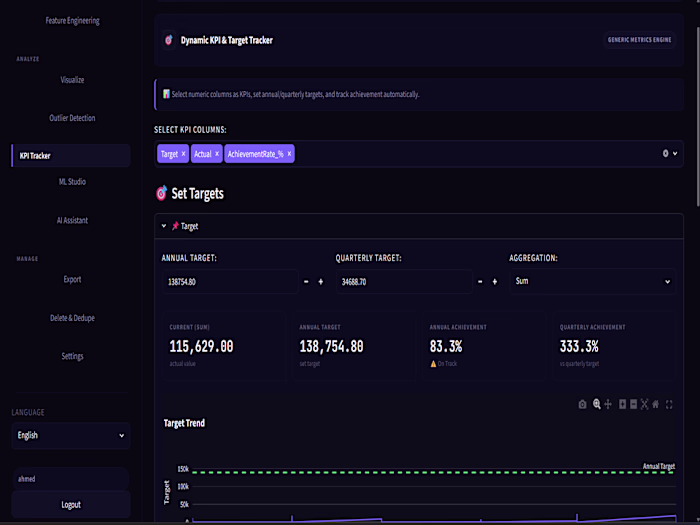Click the page vertical scrollbar

(x=697, y=116)
